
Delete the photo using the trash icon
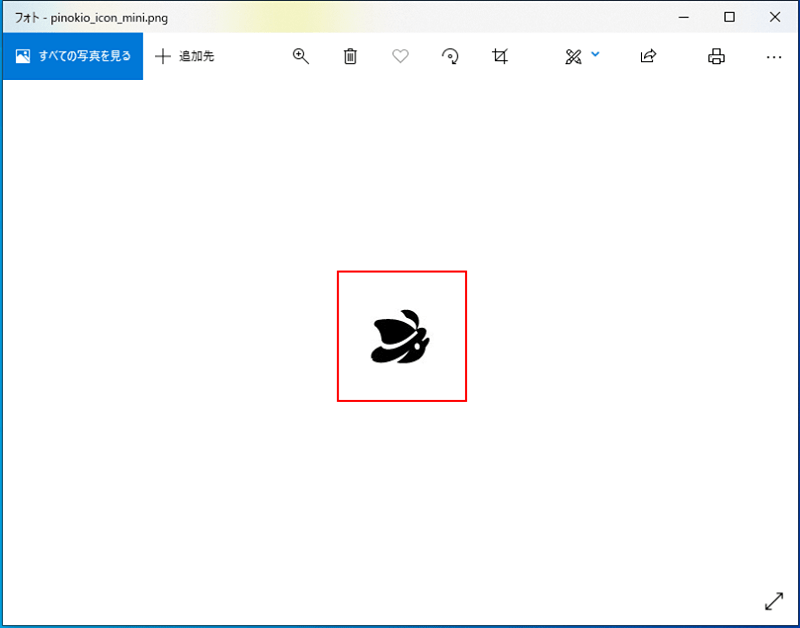[x=350, y=56]
